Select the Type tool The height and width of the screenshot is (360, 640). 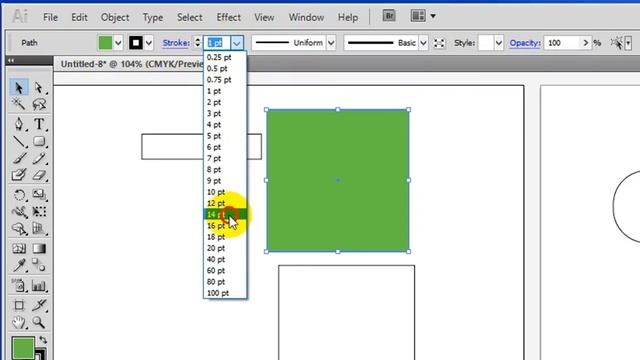(x=39, y=124)
